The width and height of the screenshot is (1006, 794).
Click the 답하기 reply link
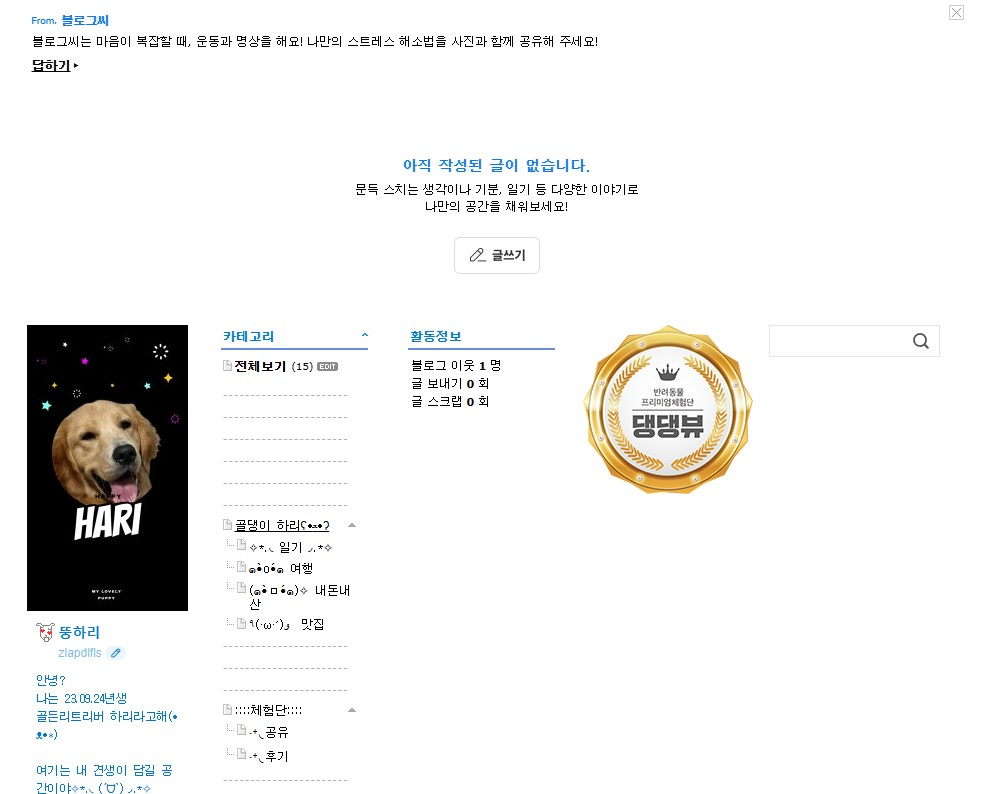(51, 65)
